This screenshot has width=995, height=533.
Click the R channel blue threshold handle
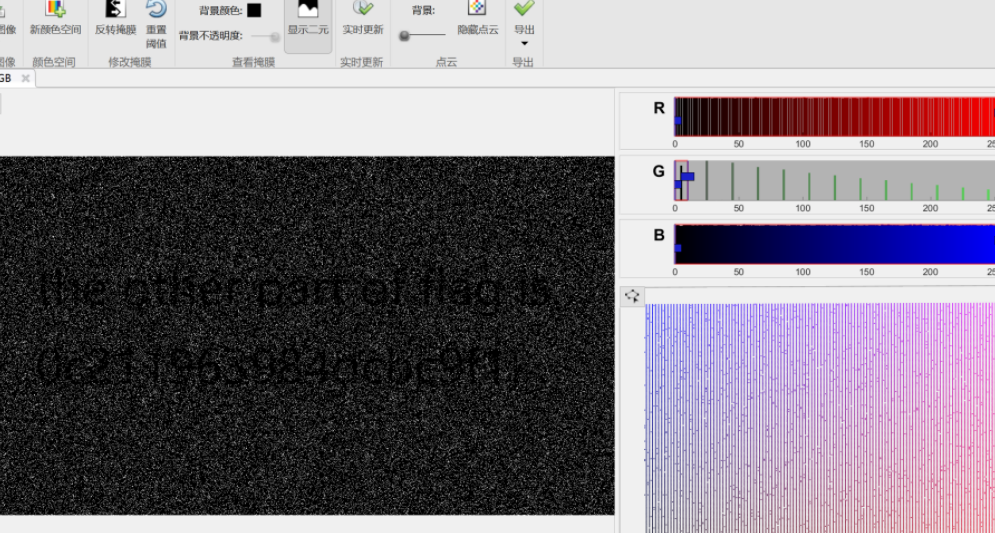[678, 121]
